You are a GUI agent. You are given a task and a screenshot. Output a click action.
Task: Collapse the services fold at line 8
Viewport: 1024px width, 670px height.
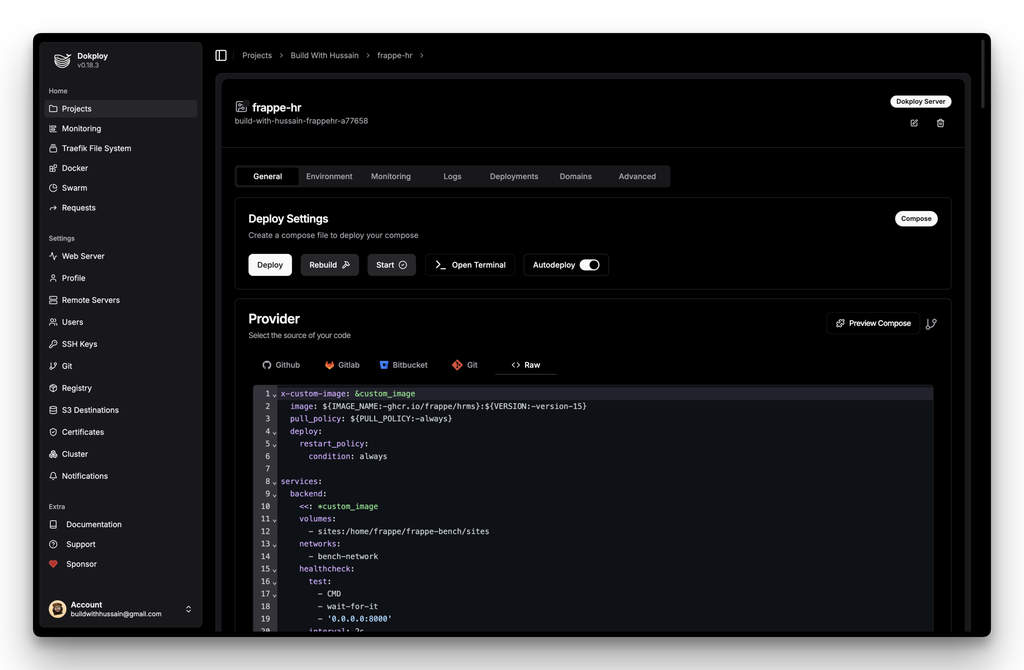click(275, 482)
